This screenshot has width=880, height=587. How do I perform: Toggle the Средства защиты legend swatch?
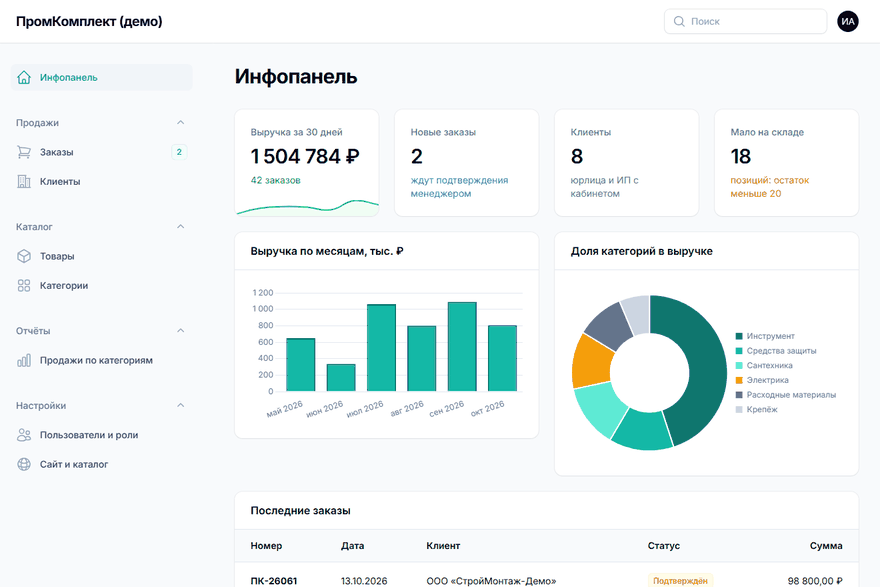pos(739,351)
